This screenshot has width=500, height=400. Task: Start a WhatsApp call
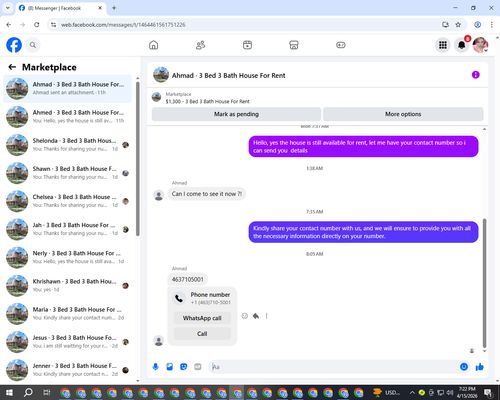(x=202, y=318)
